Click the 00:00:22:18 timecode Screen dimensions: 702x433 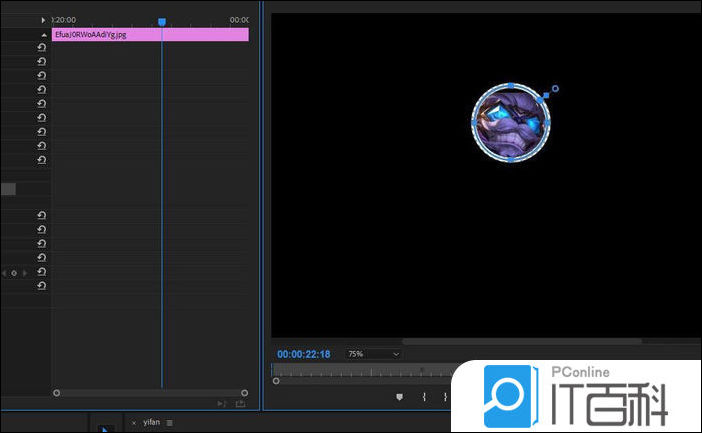pyautogui.click(x=303, y=354)
